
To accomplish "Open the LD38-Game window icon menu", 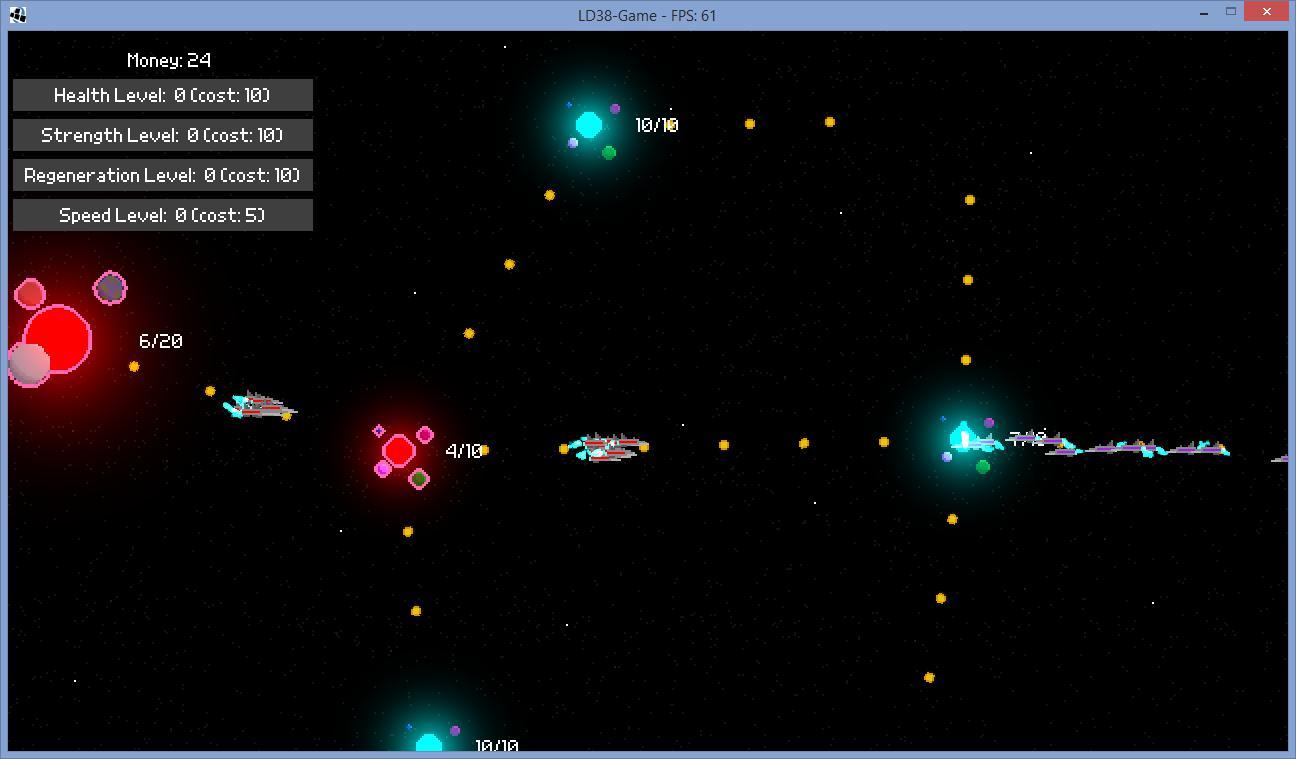I will (x=17, y=14).
